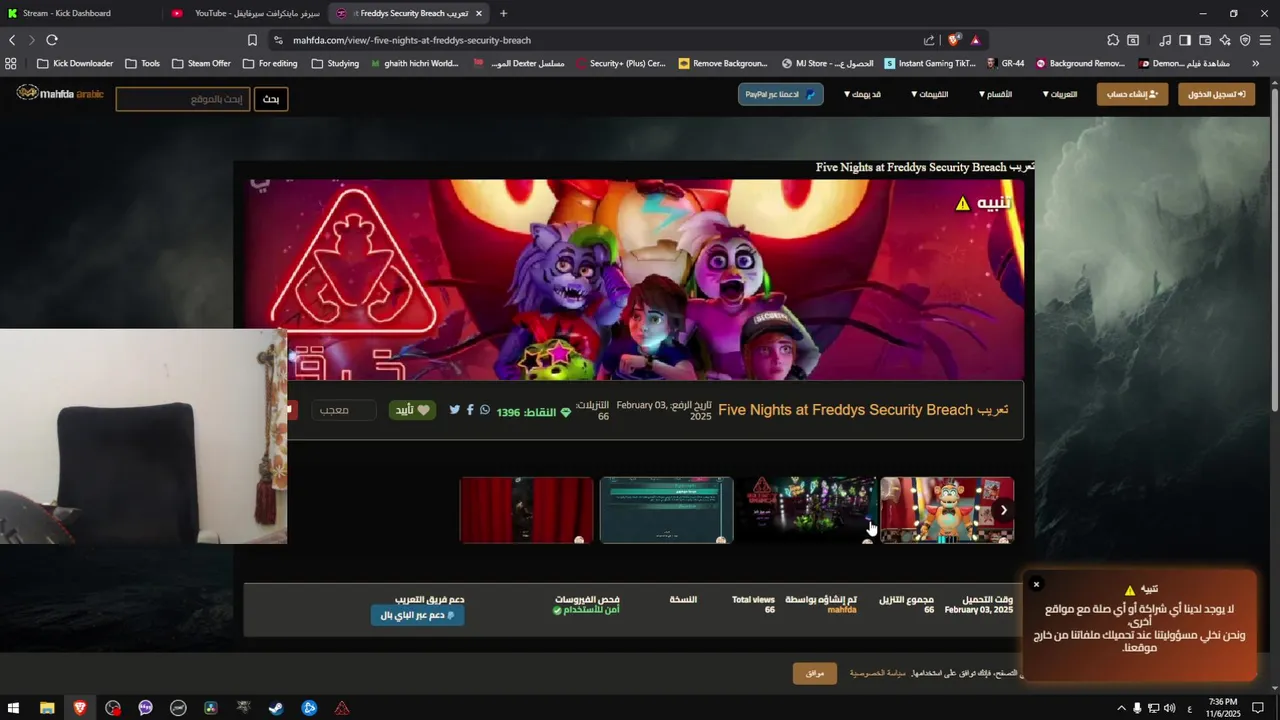1280x720 pixels.
Task: Open the apps grid in bookmarks bar
Action: click(11, 63)
